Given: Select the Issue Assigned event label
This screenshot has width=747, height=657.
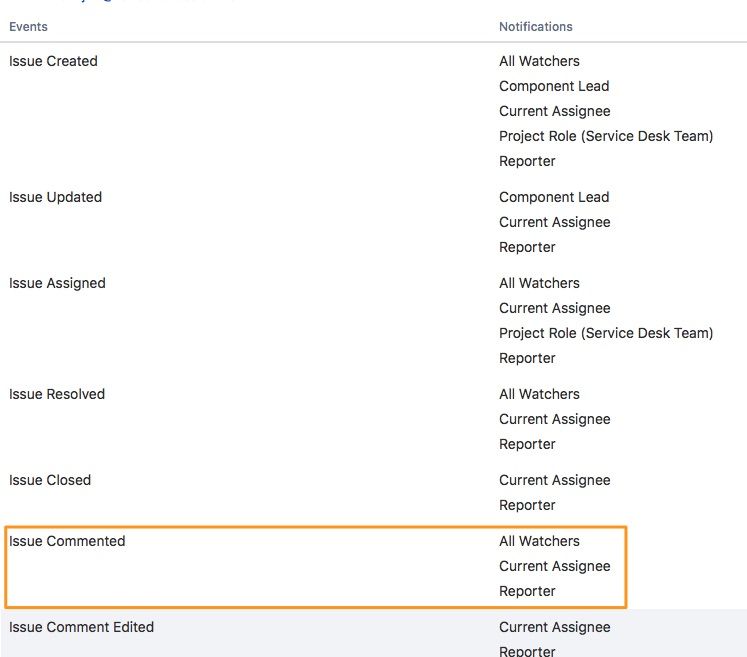Looking at the screenshot, I should 57,283.
